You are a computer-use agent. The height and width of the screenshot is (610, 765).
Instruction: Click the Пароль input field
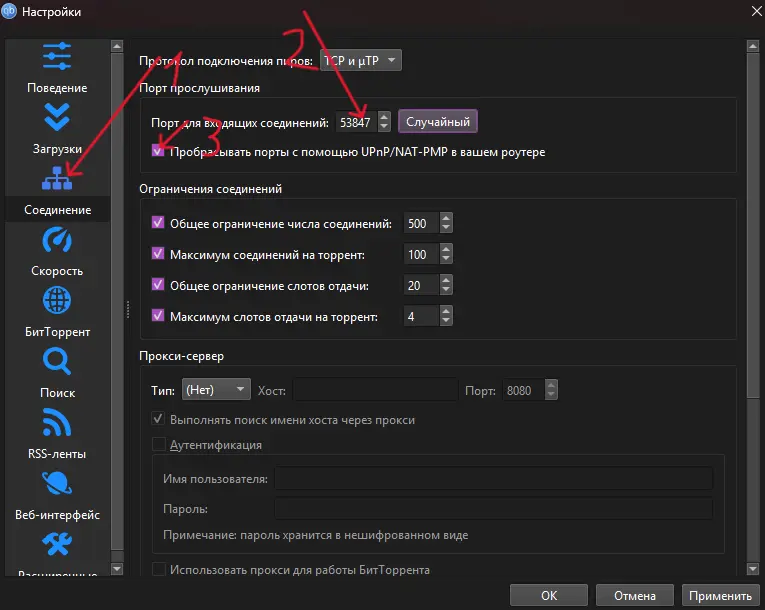click(494, 508)
